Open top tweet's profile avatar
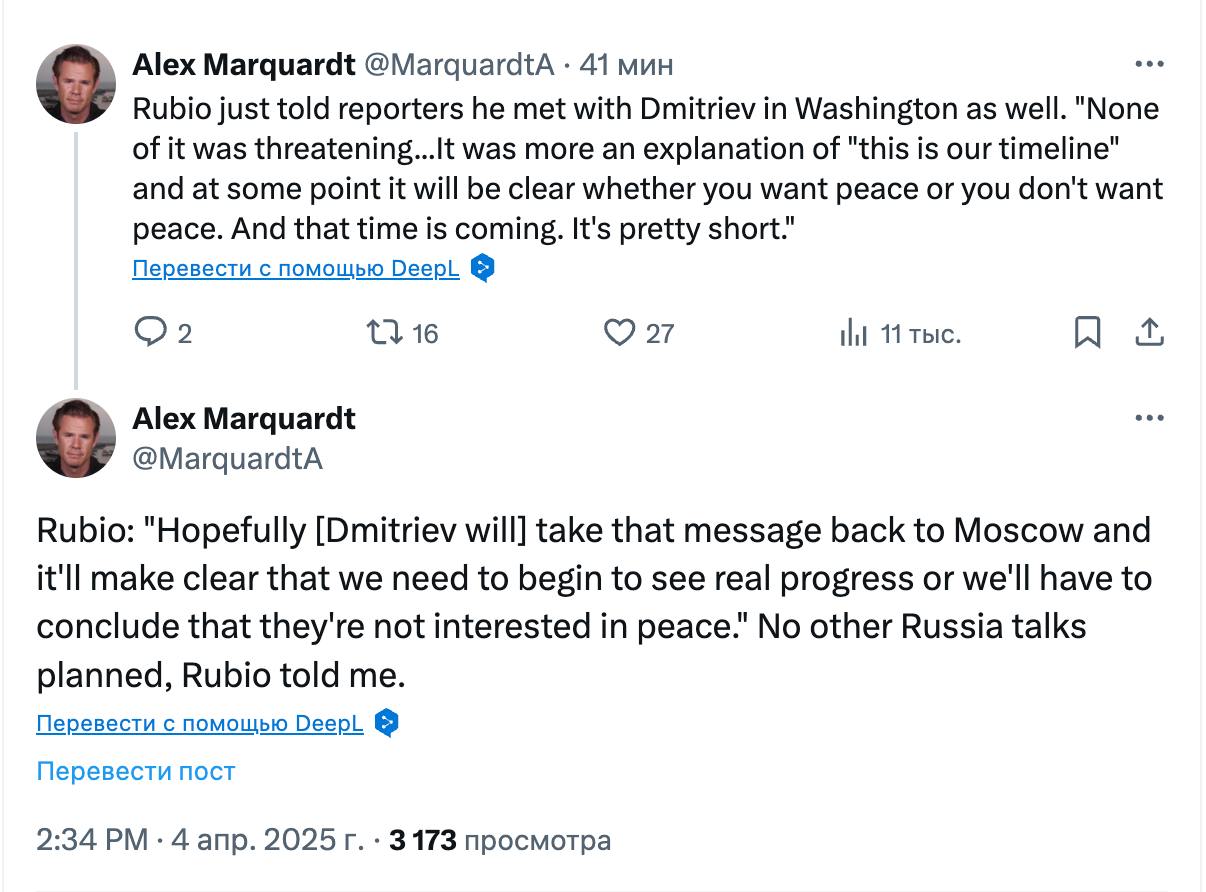 pyautogui.click(x=76, y=84)
